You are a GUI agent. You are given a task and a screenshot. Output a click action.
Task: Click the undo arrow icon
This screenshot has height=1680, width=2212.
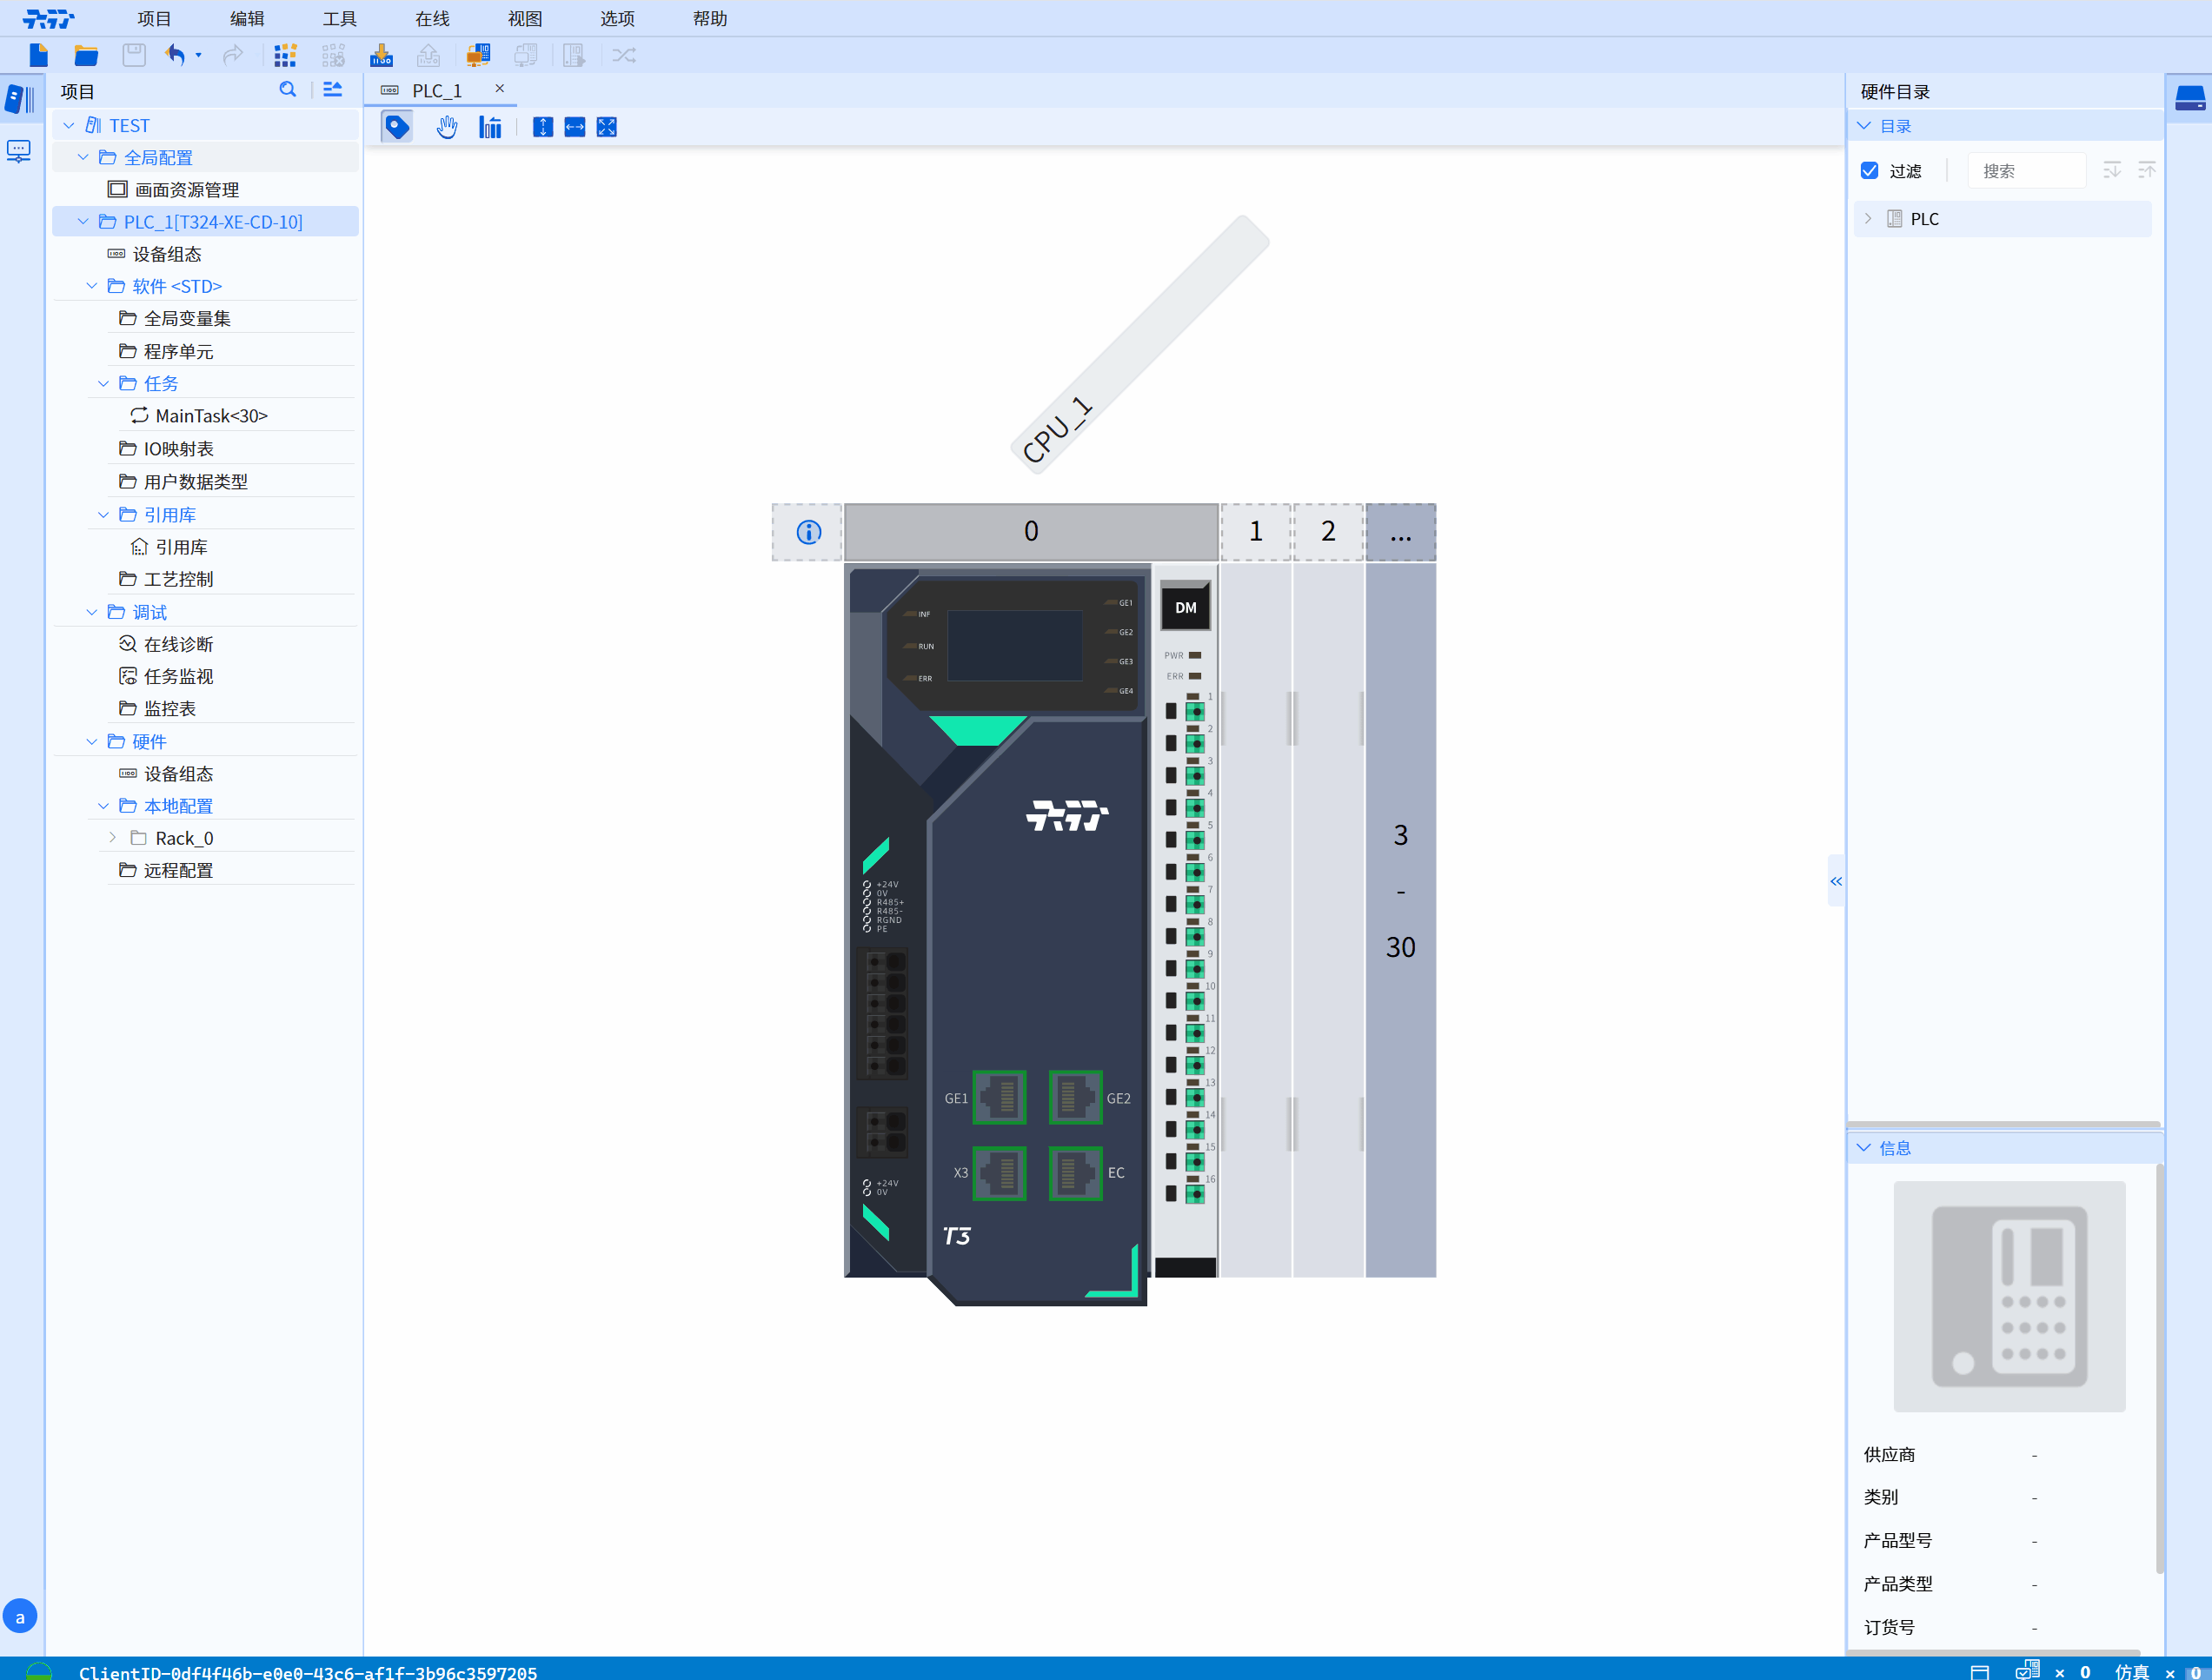(175, 56)
